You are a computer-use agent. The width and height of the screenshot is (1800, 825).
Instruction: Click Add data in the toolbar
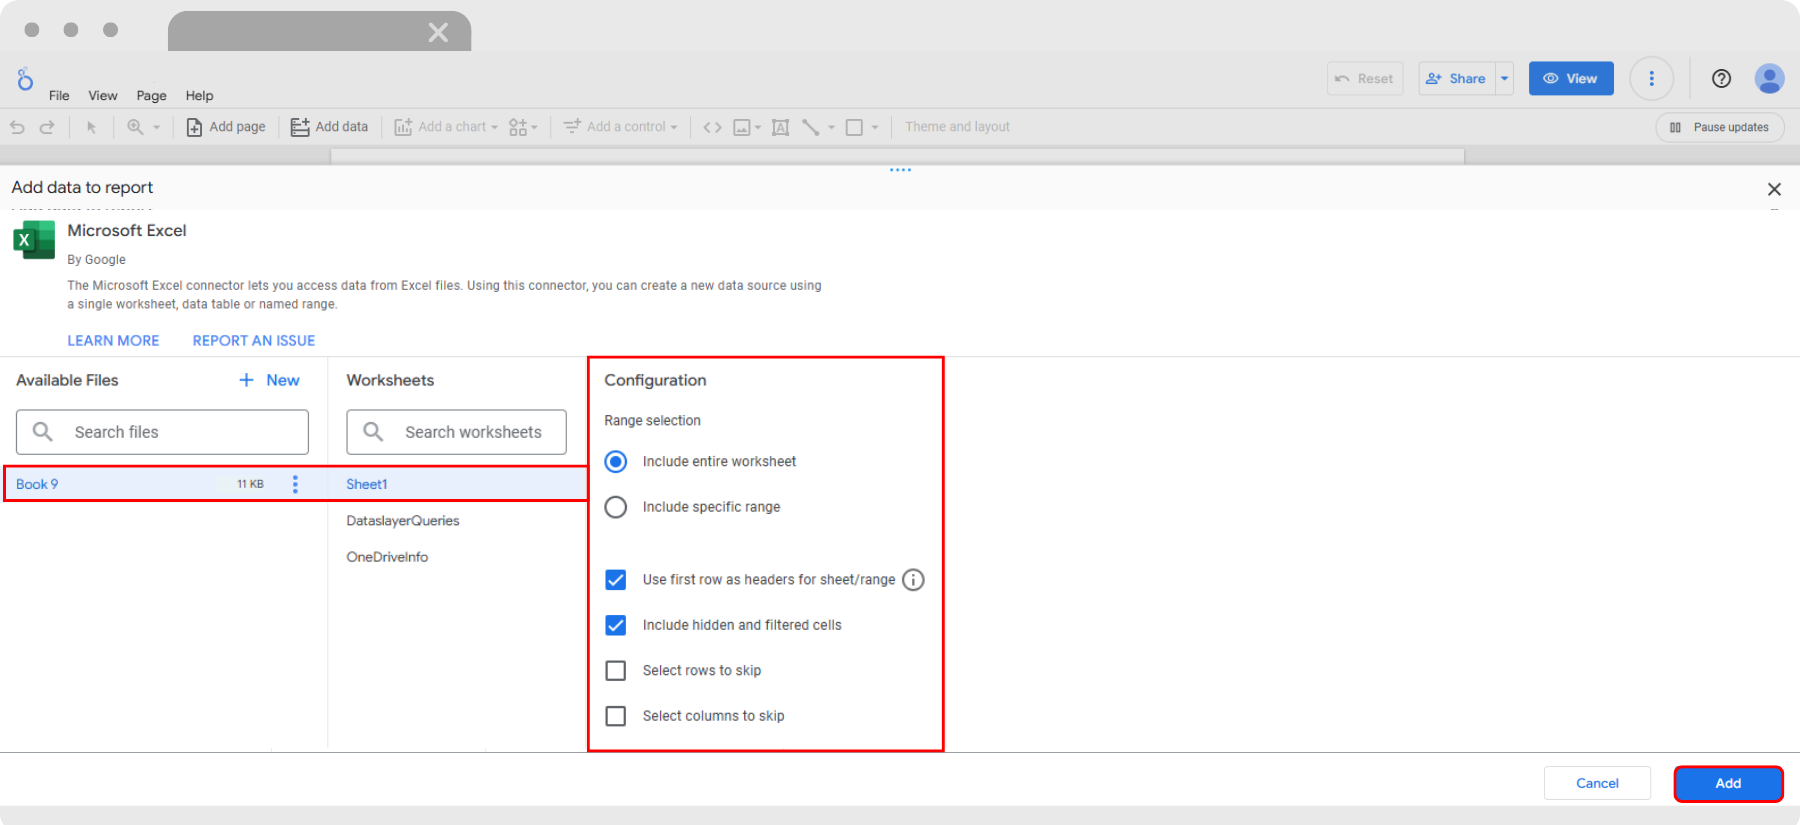tap(329, 127)
